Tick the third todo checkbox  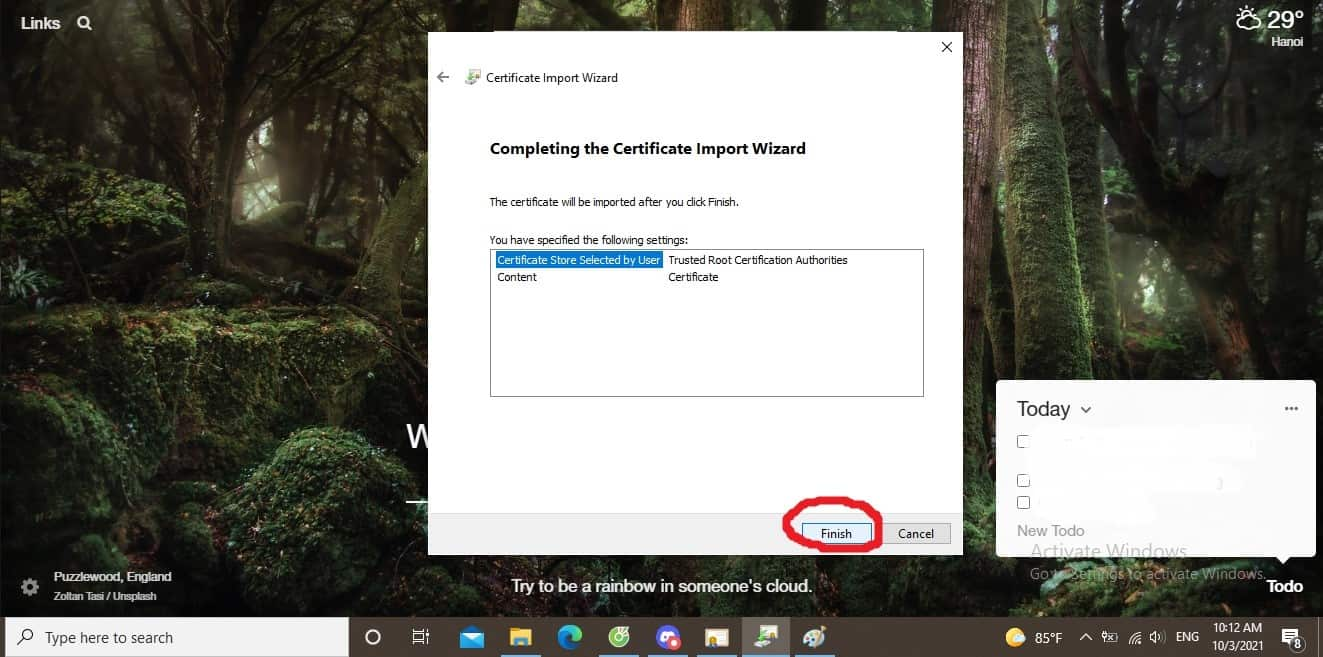[x=1023, y=502]
